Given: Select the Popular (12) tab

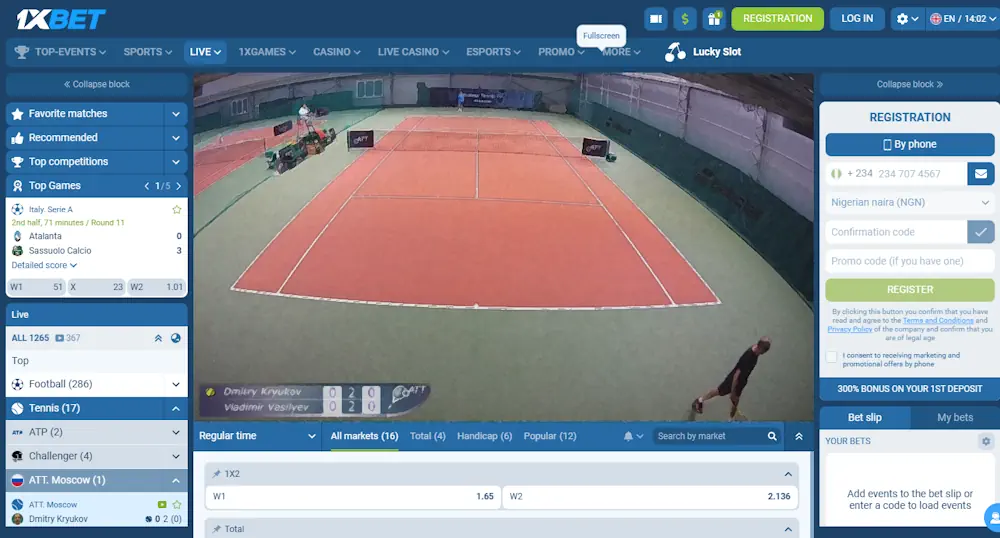Looking at the screenshot, I should (x=550, y=436).
